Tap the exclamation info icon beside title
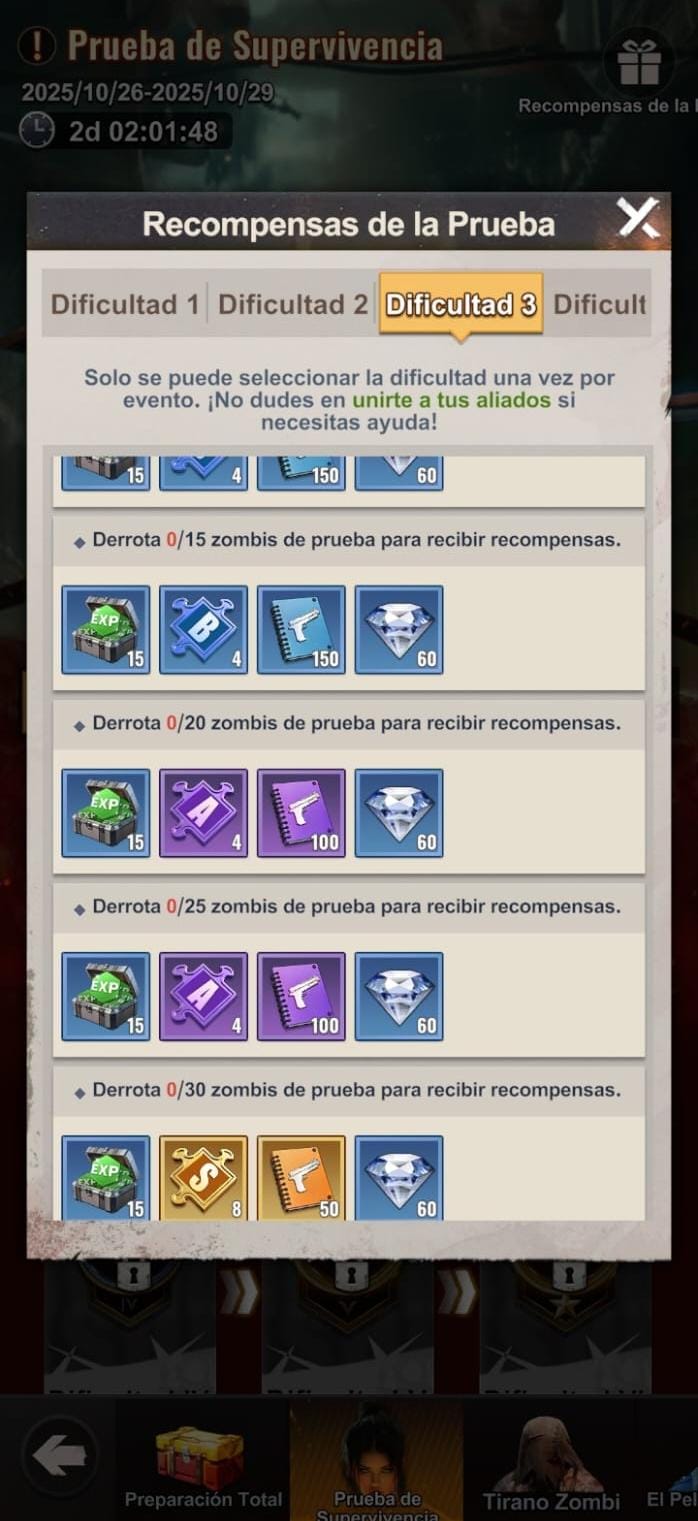This screenshot has width=698, height=1521. (x=37, y=45)
